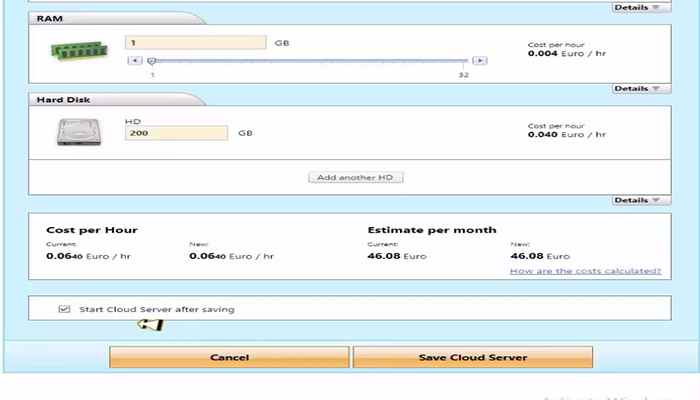
Task: Click the HD size input showing 200
Action: coord(176,133)
